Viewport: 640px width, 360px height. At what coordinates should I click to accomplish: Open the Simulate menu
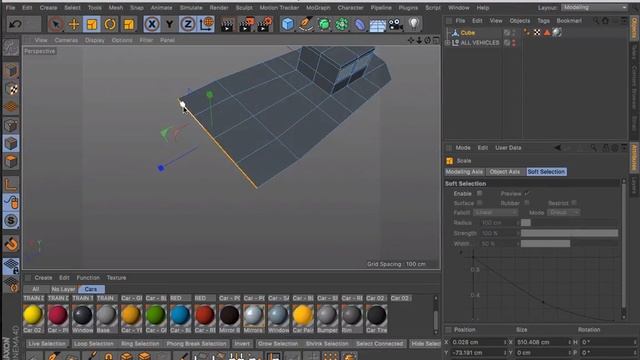[191, 8]
